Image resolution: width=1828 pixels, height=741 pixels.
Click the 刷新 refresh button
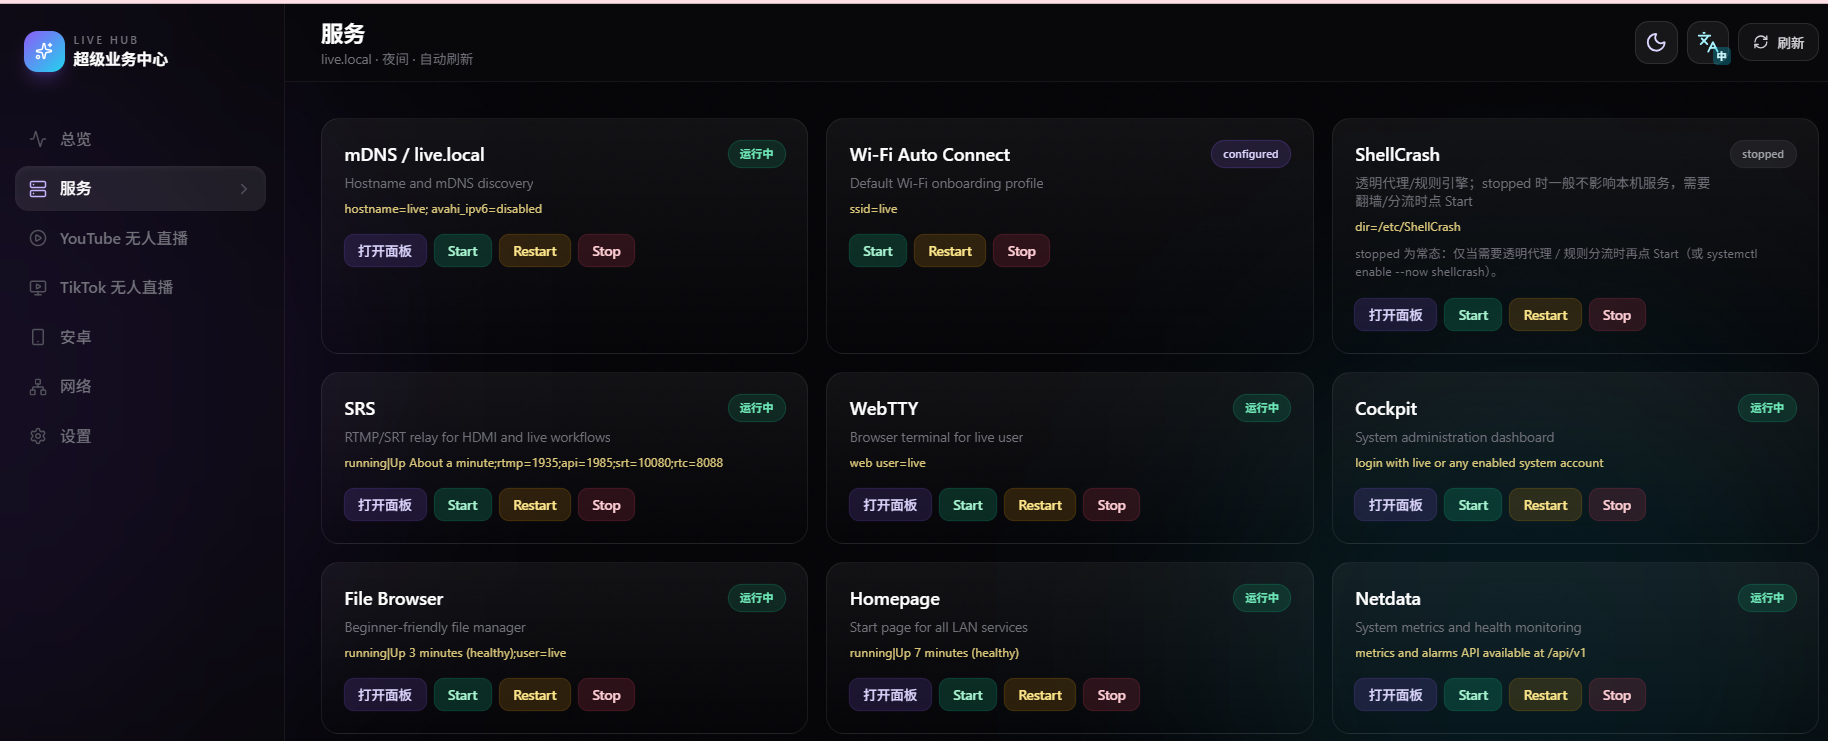(1778, 42)
